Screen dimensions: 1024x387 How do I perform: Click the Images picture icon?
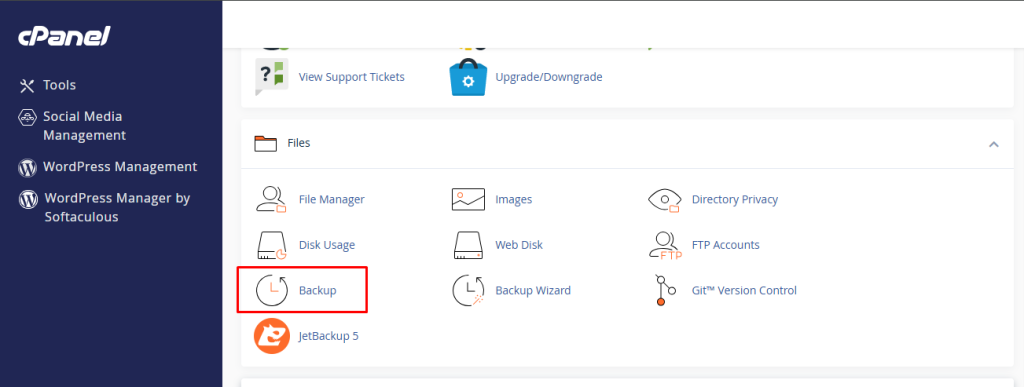(468, 199)
